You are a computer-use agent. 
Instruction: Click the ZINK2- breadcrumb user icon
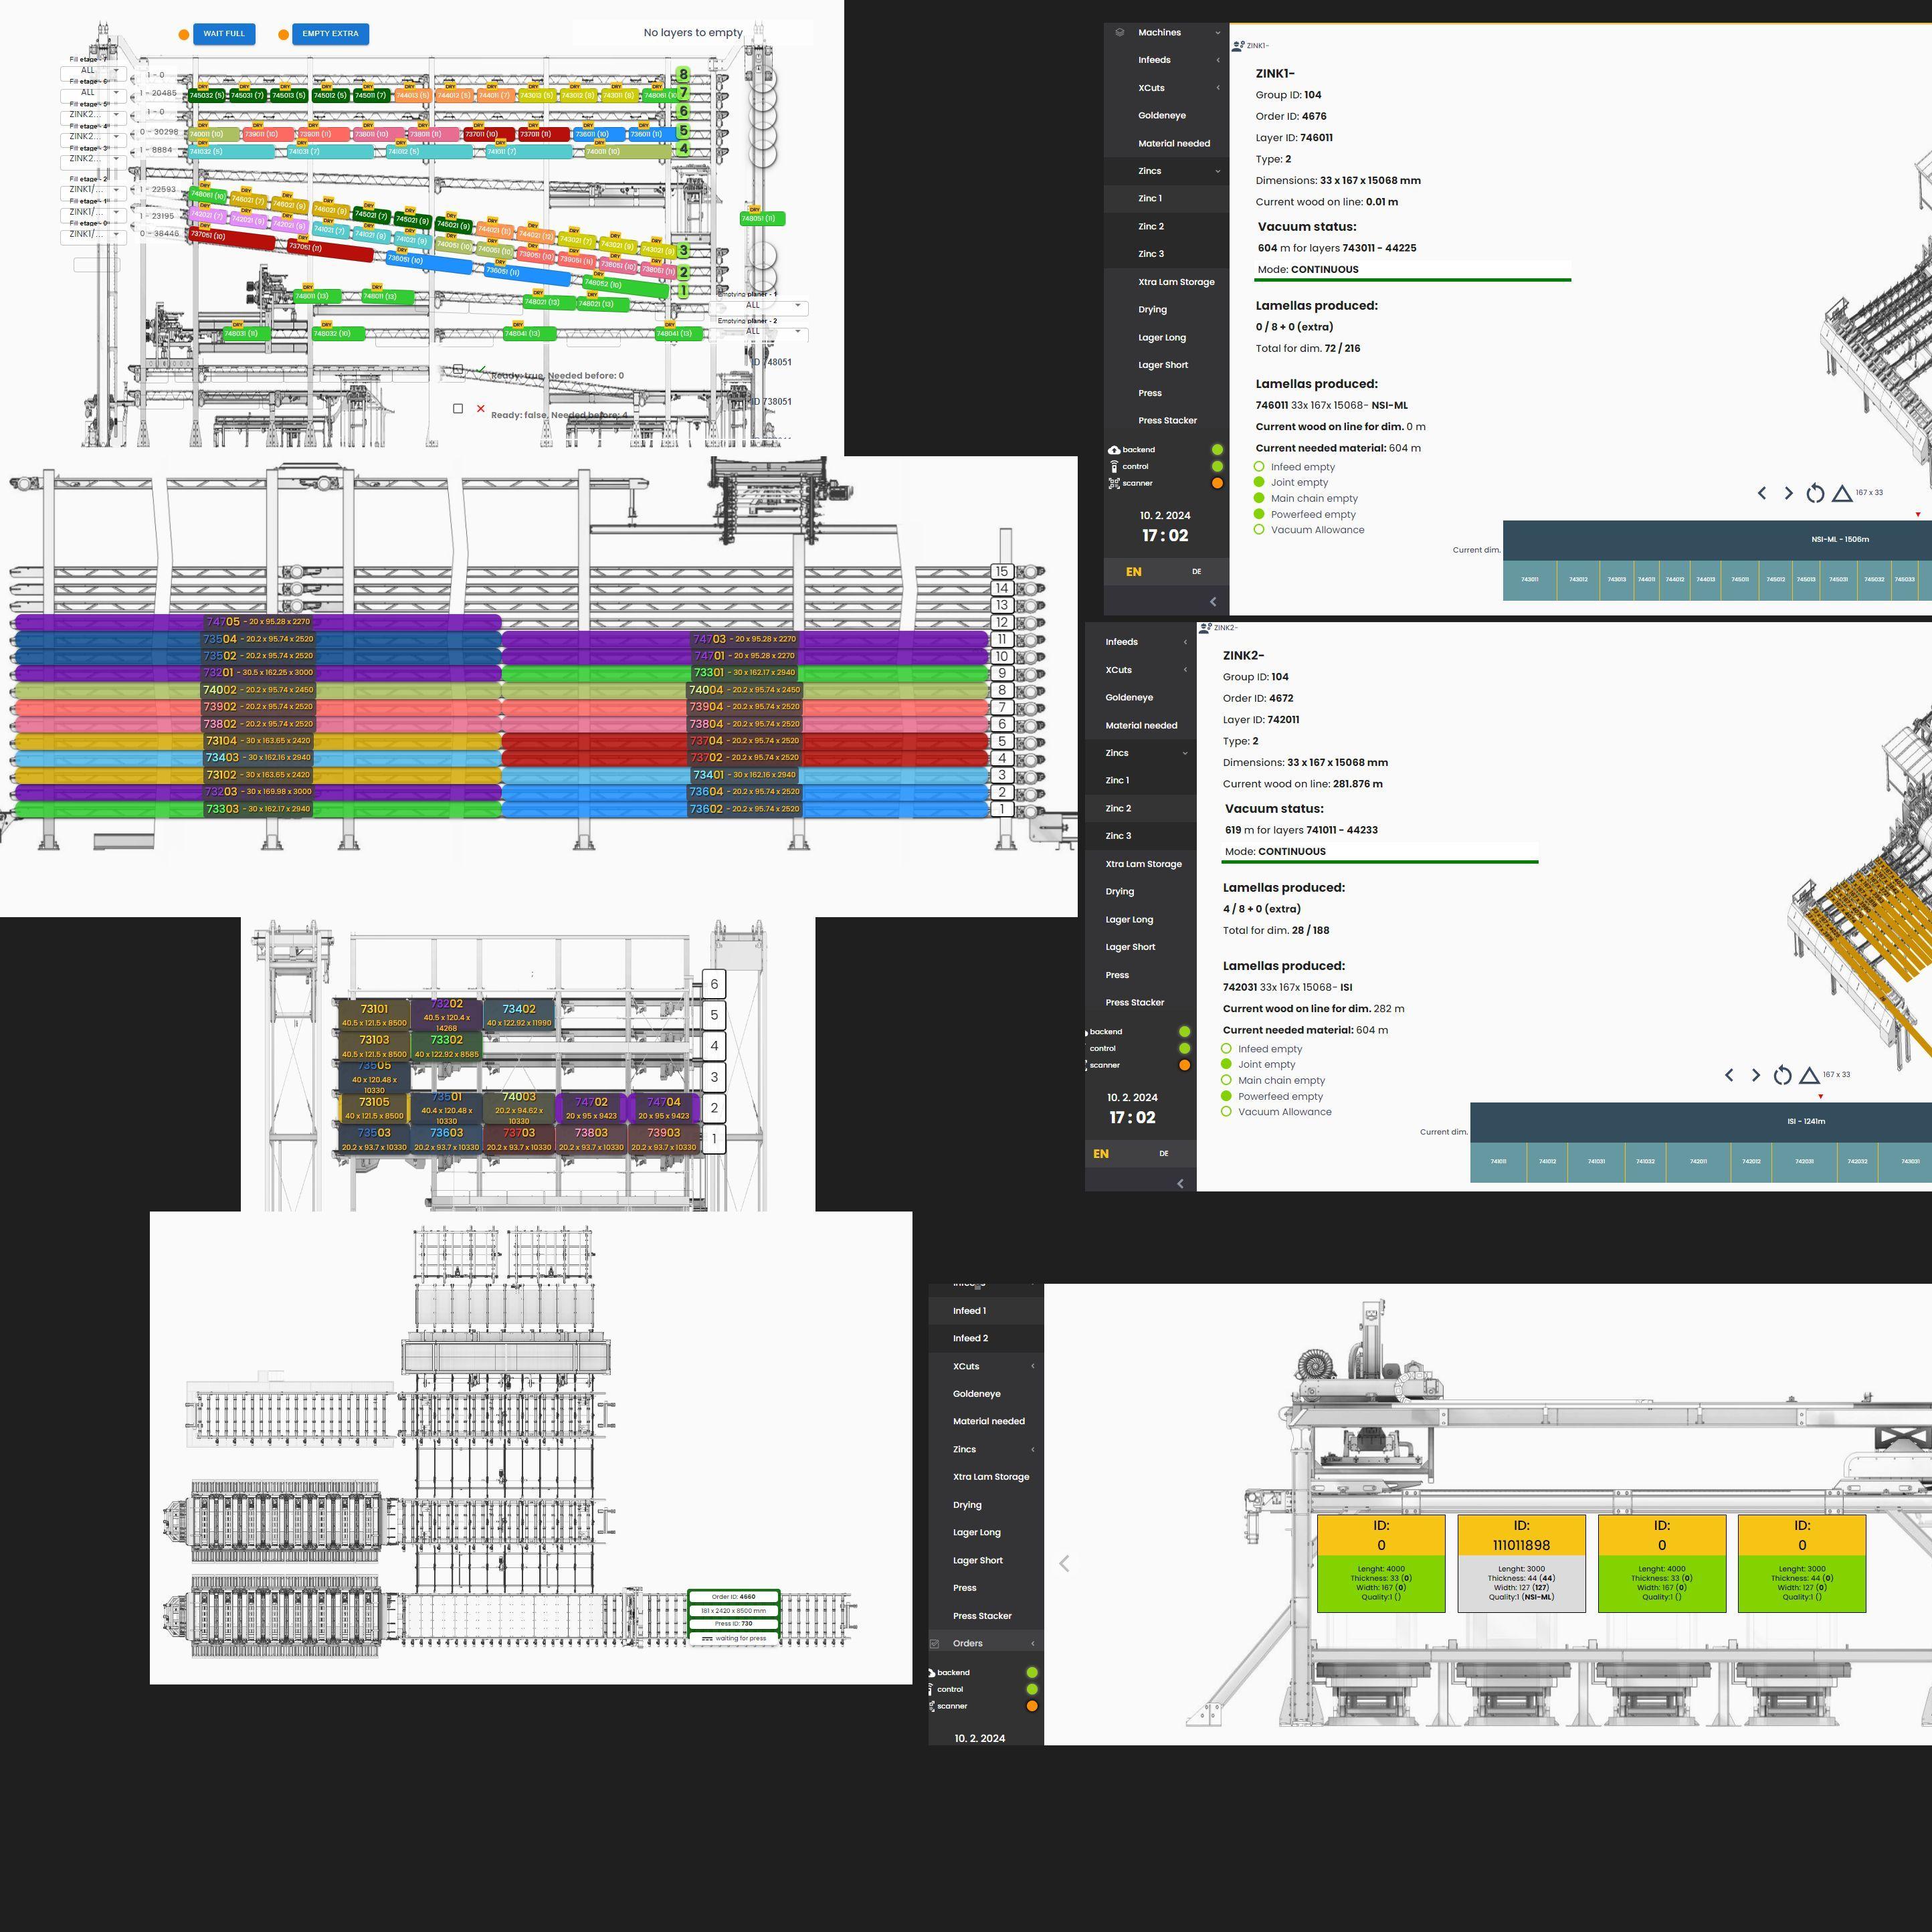point(1205,628)
